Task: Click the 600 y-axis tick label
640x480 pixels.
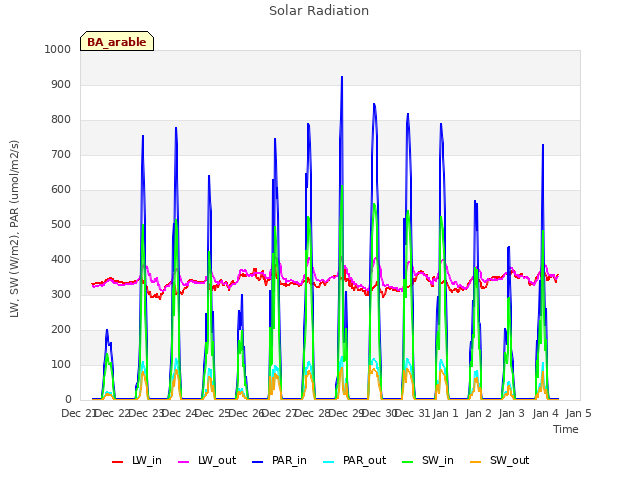Action: 61,190
